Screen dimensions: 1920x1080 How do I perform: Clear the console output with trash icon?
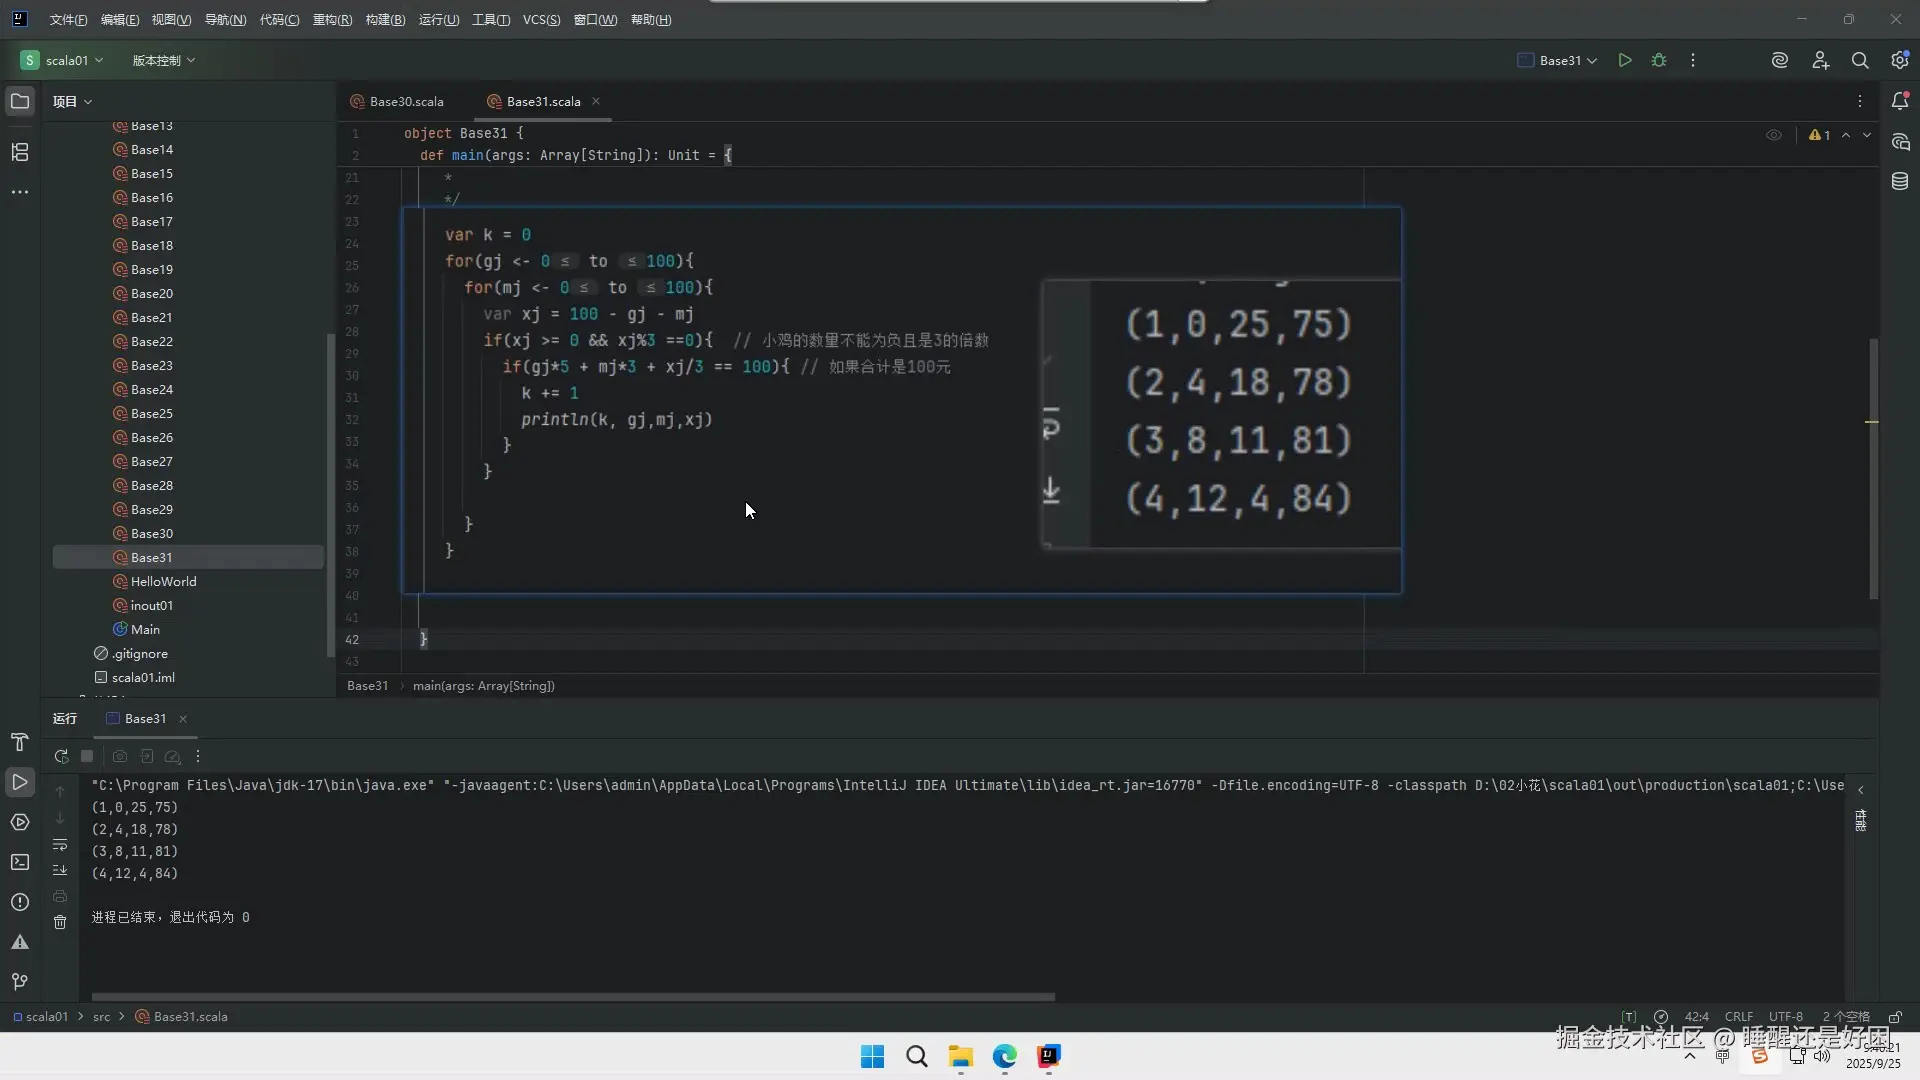(60, 922)
